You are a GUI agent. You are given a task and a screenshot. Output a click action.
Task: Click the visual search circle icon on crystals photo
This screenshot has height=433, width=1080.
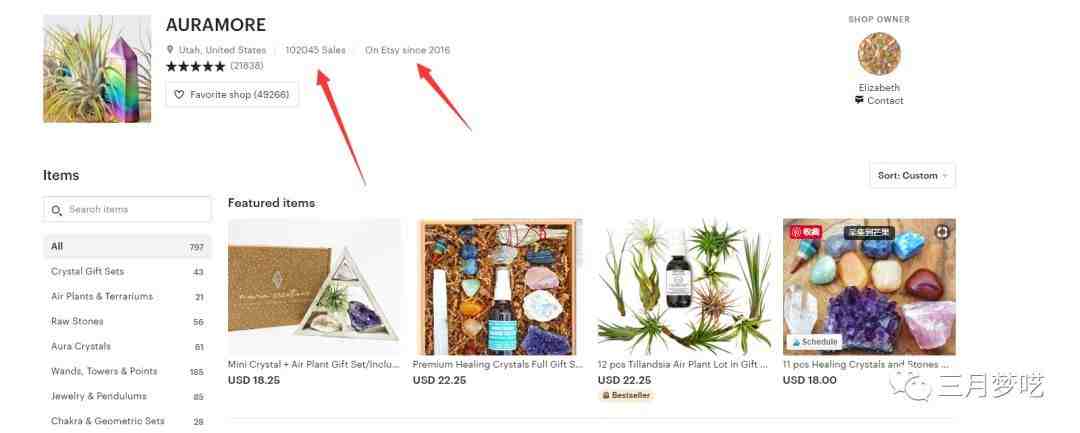pos(942,232)
